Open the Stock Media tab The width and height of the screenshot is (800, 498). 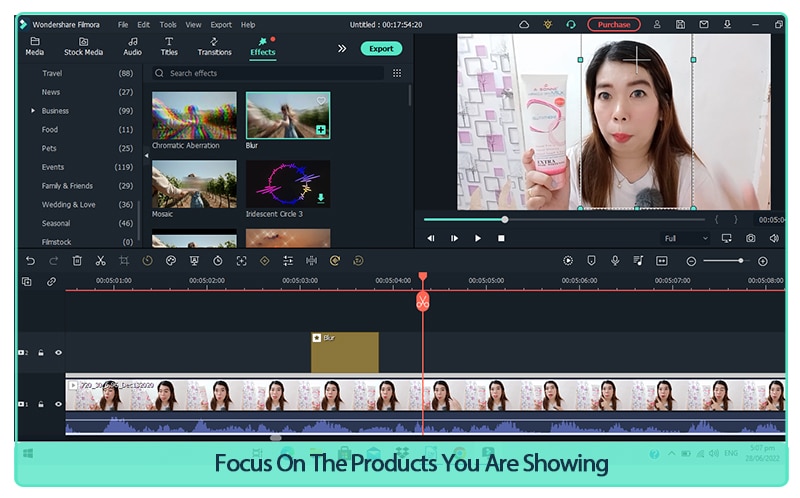(83, 46)
